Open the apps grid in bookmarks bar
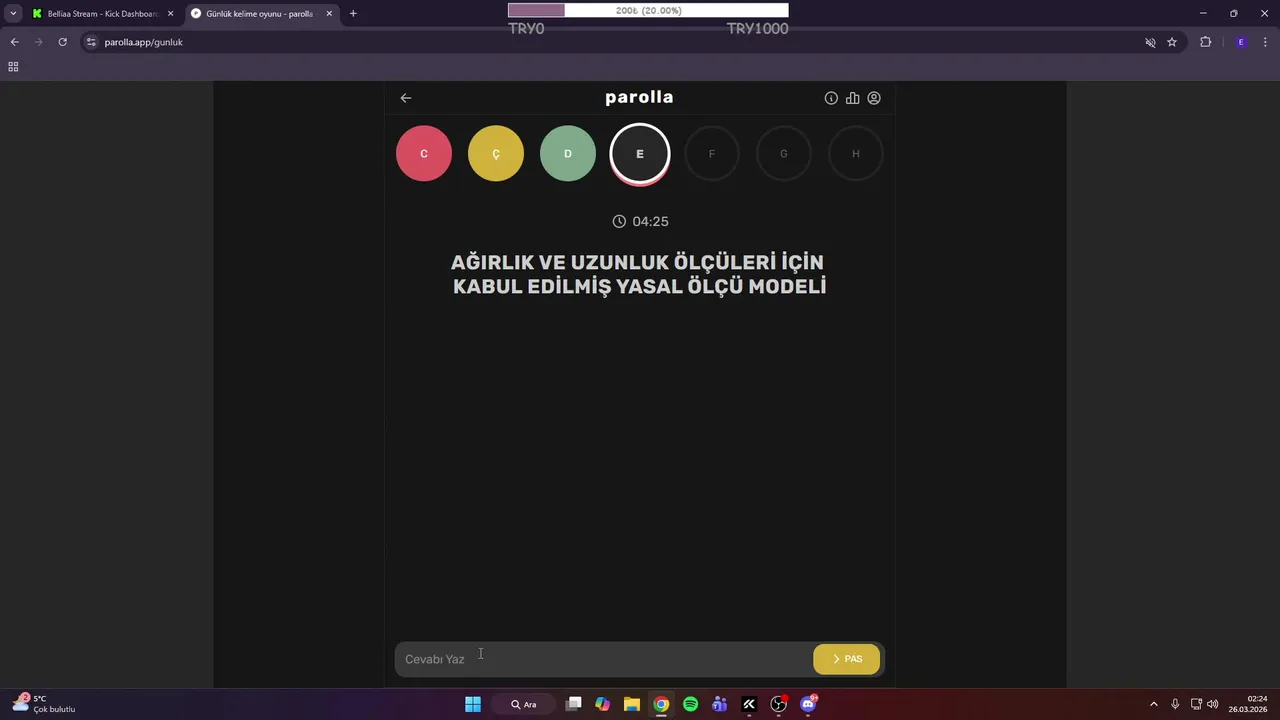 point(13,67)
